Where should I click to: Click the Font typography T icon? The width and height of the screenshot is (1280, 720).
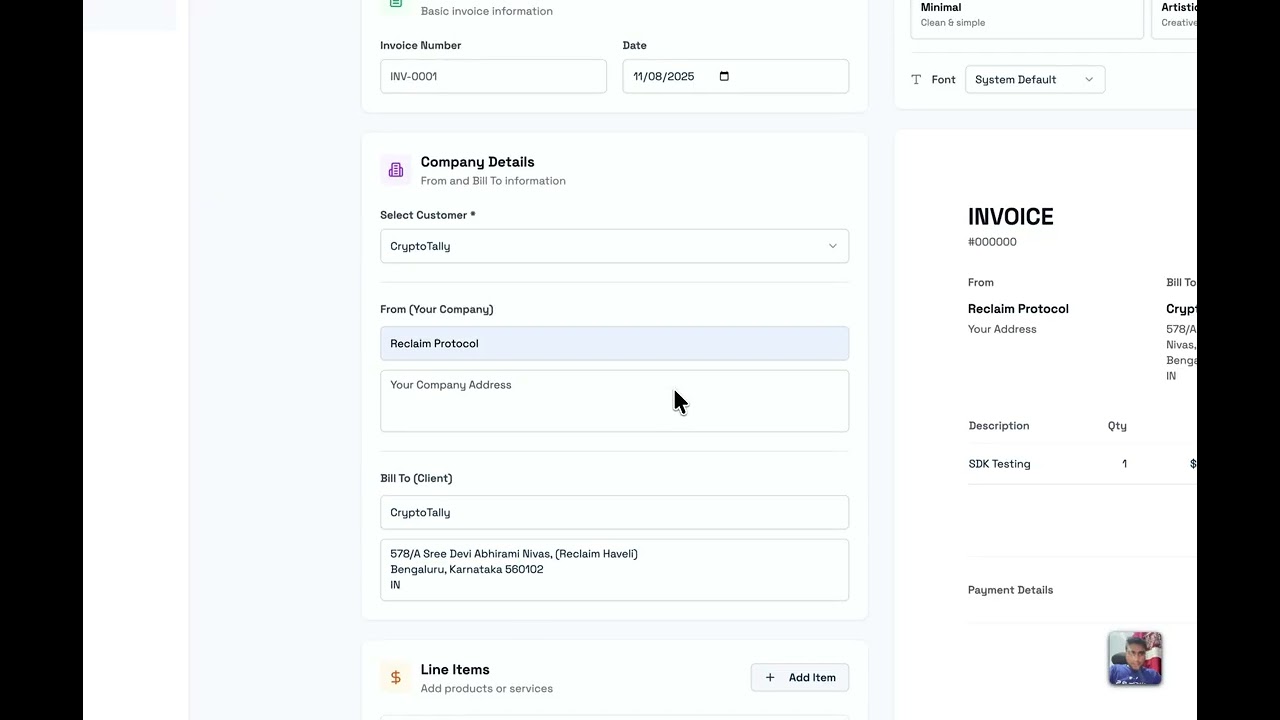click(916, 80)
